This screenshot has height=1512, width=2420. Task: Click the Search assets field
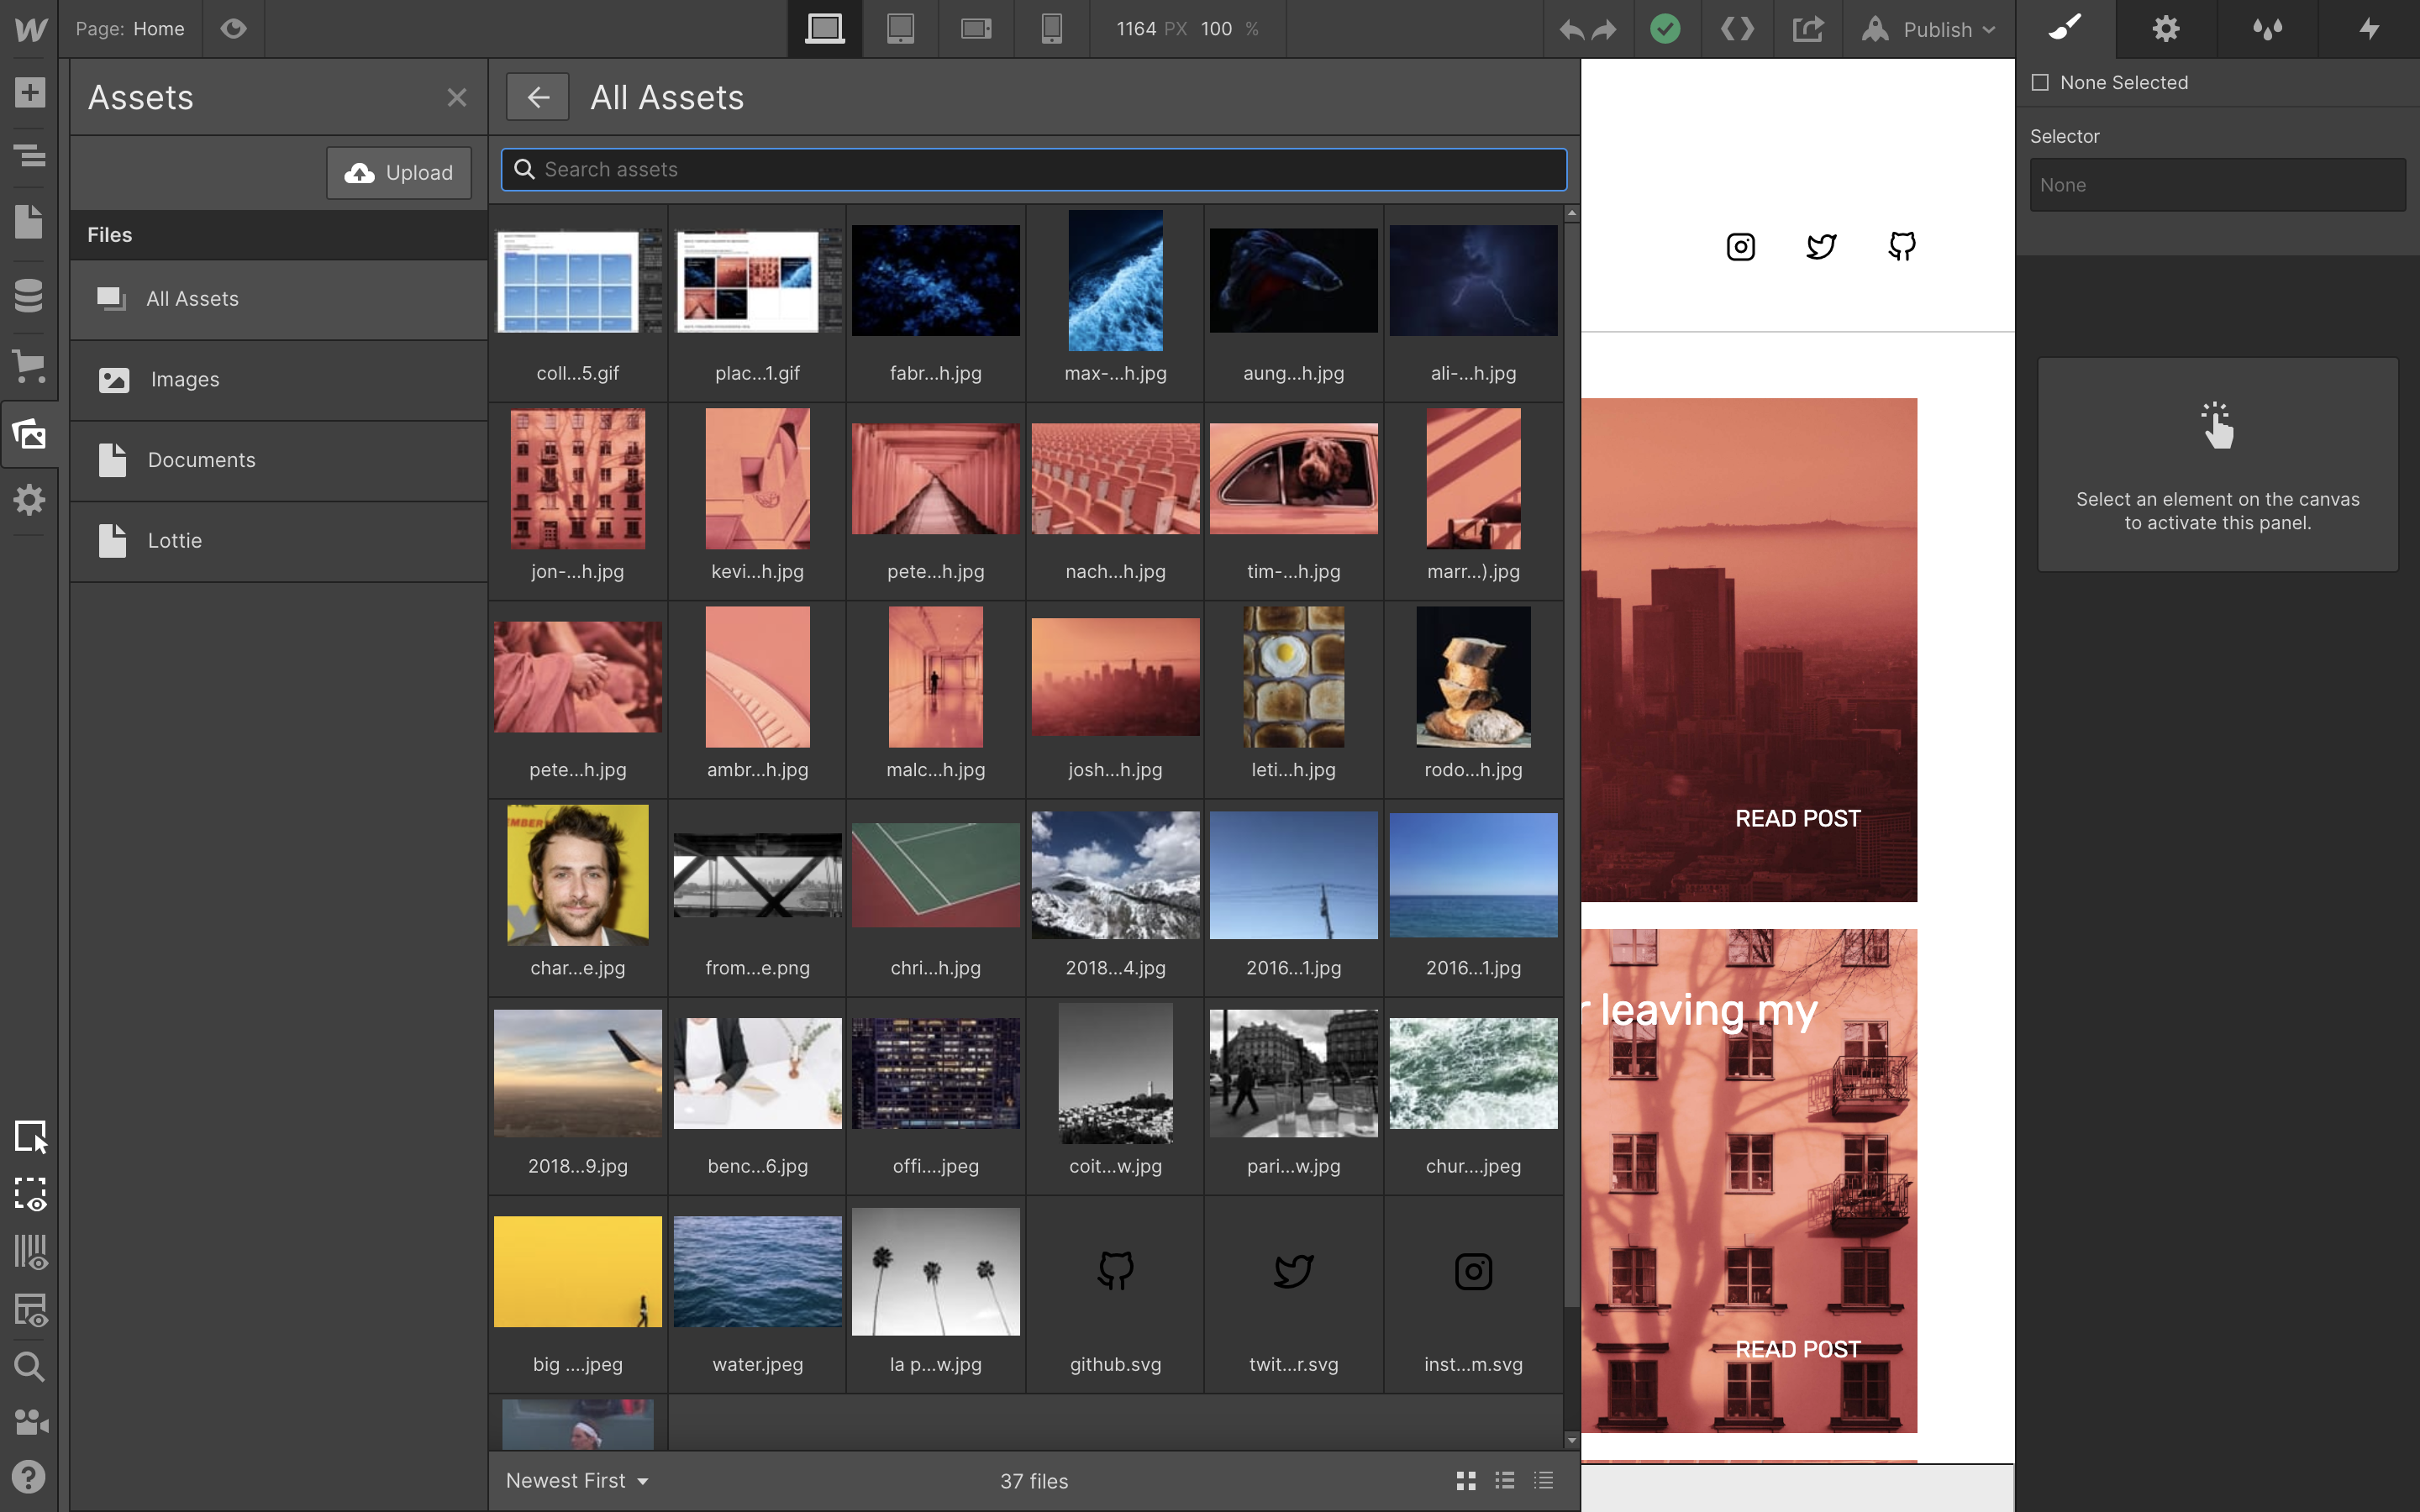point(1033,170)
